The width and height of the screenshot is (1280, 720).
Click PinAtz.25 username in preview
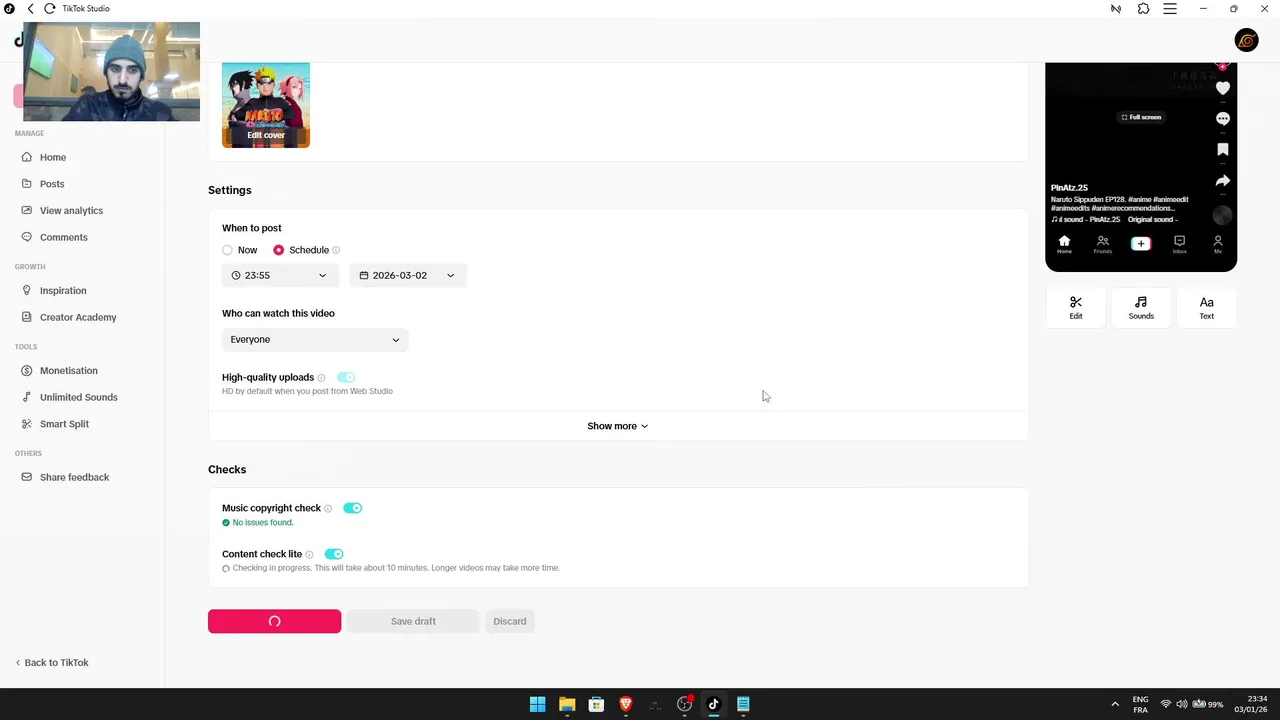point(1069,188)
